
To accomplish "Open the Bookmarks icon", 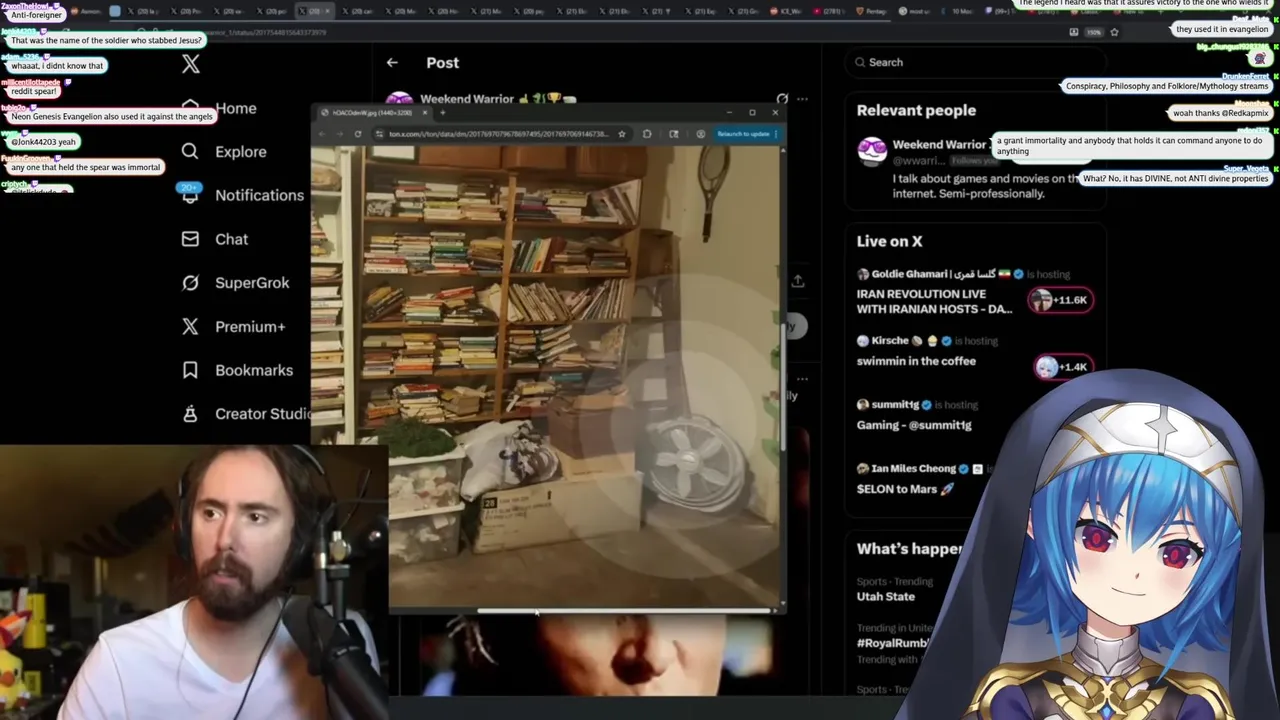I will (190, 370).
